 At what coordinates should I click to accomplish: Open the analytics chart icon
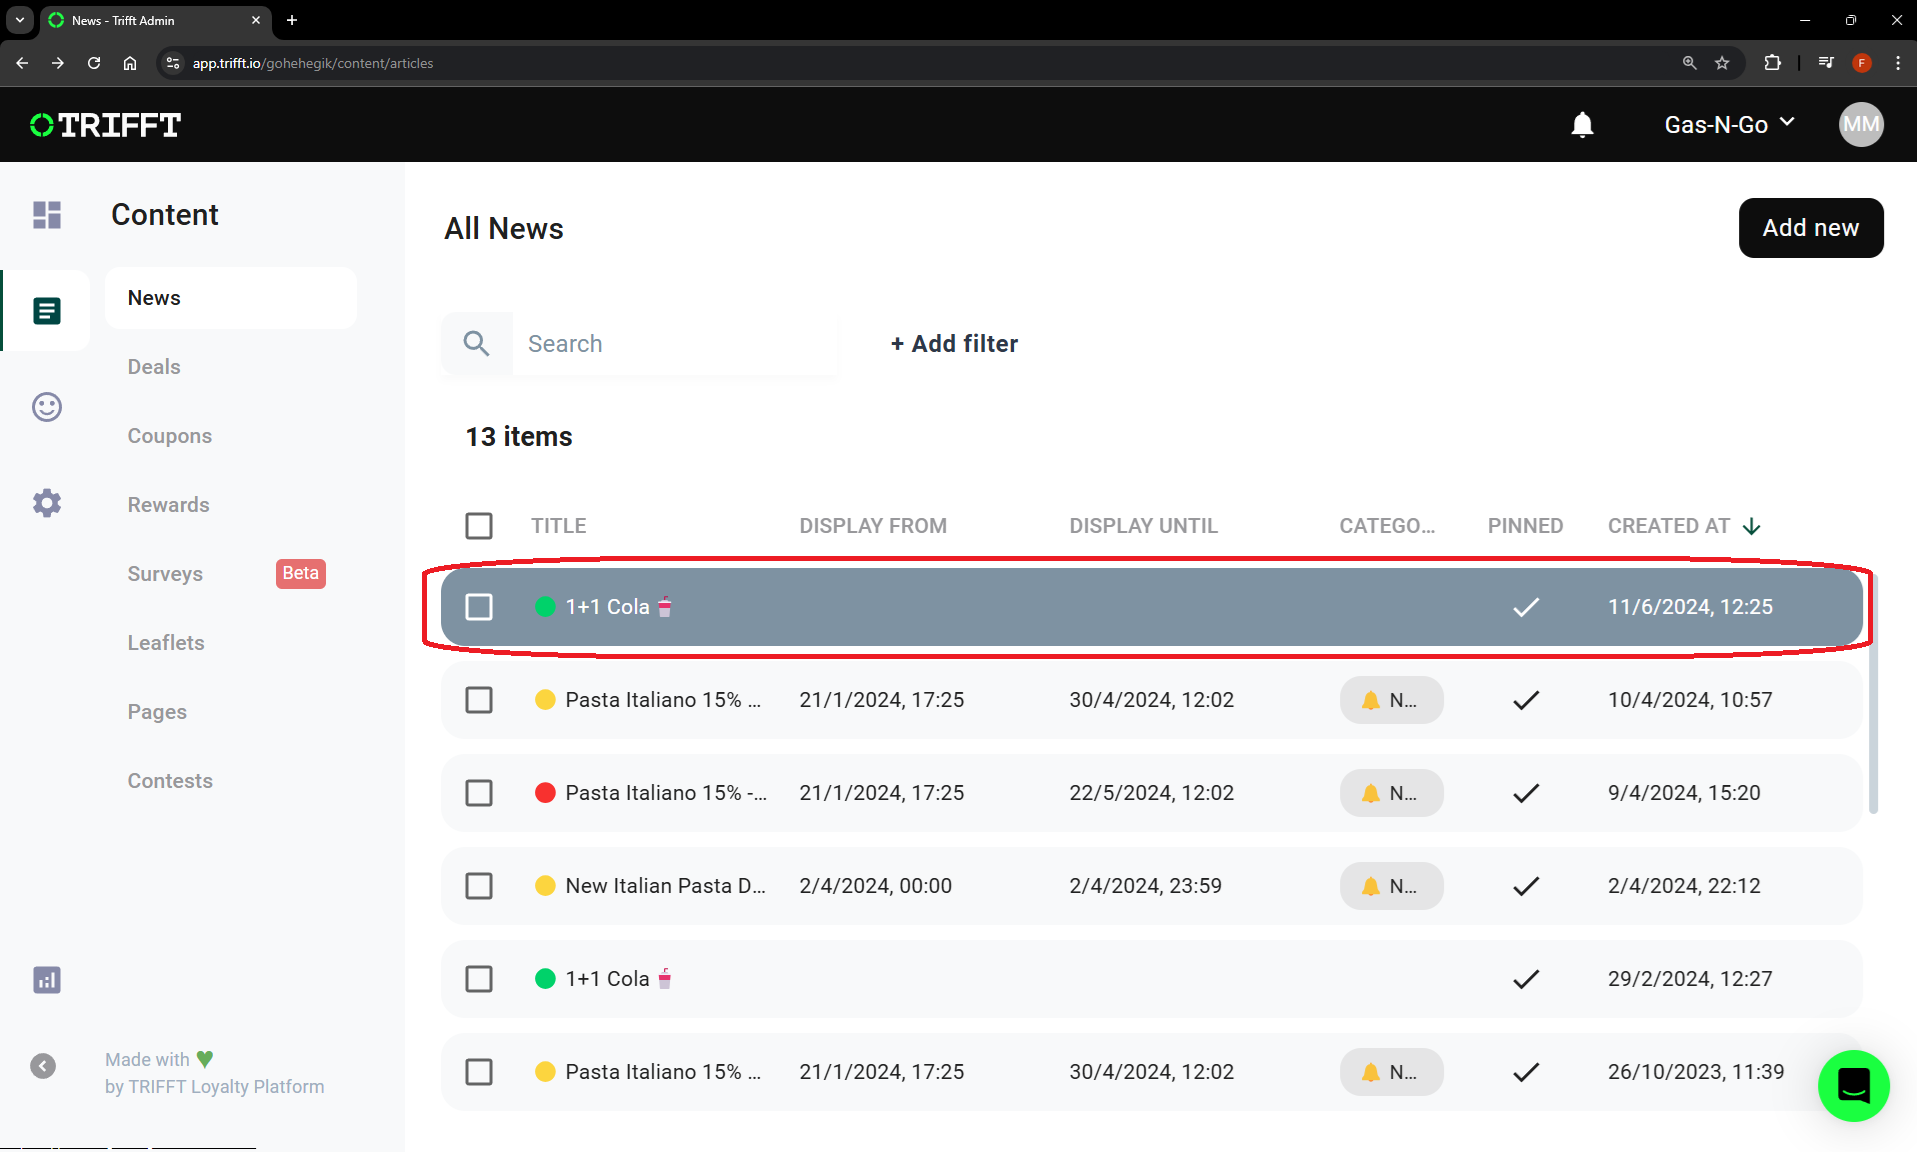(x=47, y=980)
